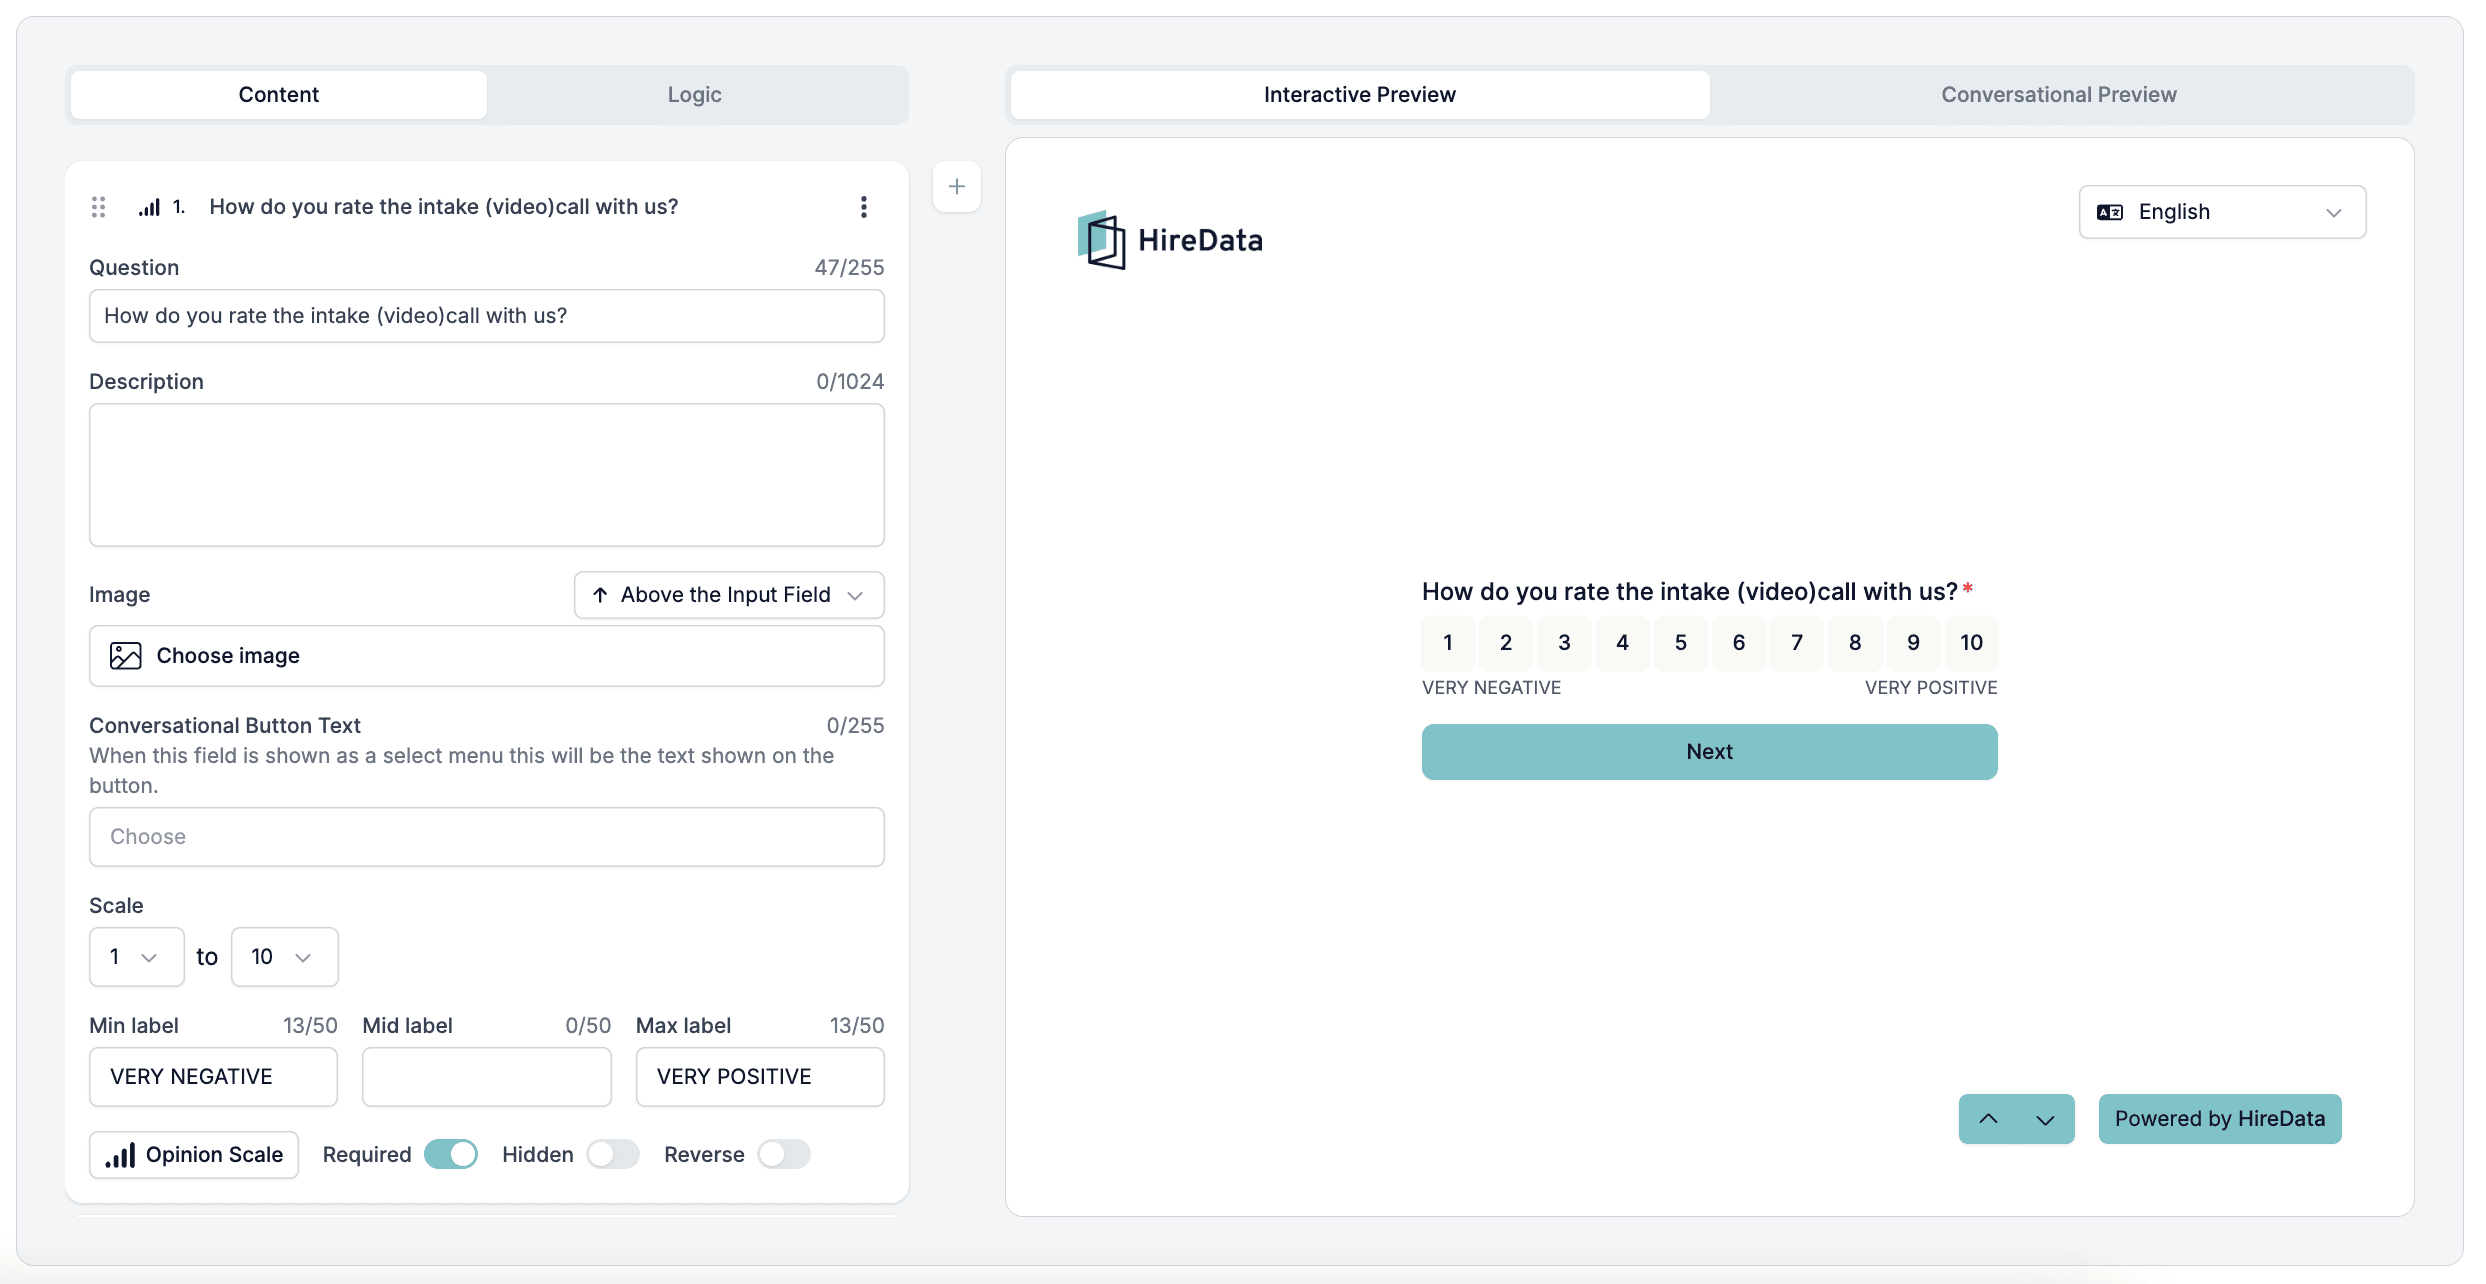This screenshot has width=2486, height=1284.
Task: Select rating 2 in the preview scale
Action: tap(1506, 643)
